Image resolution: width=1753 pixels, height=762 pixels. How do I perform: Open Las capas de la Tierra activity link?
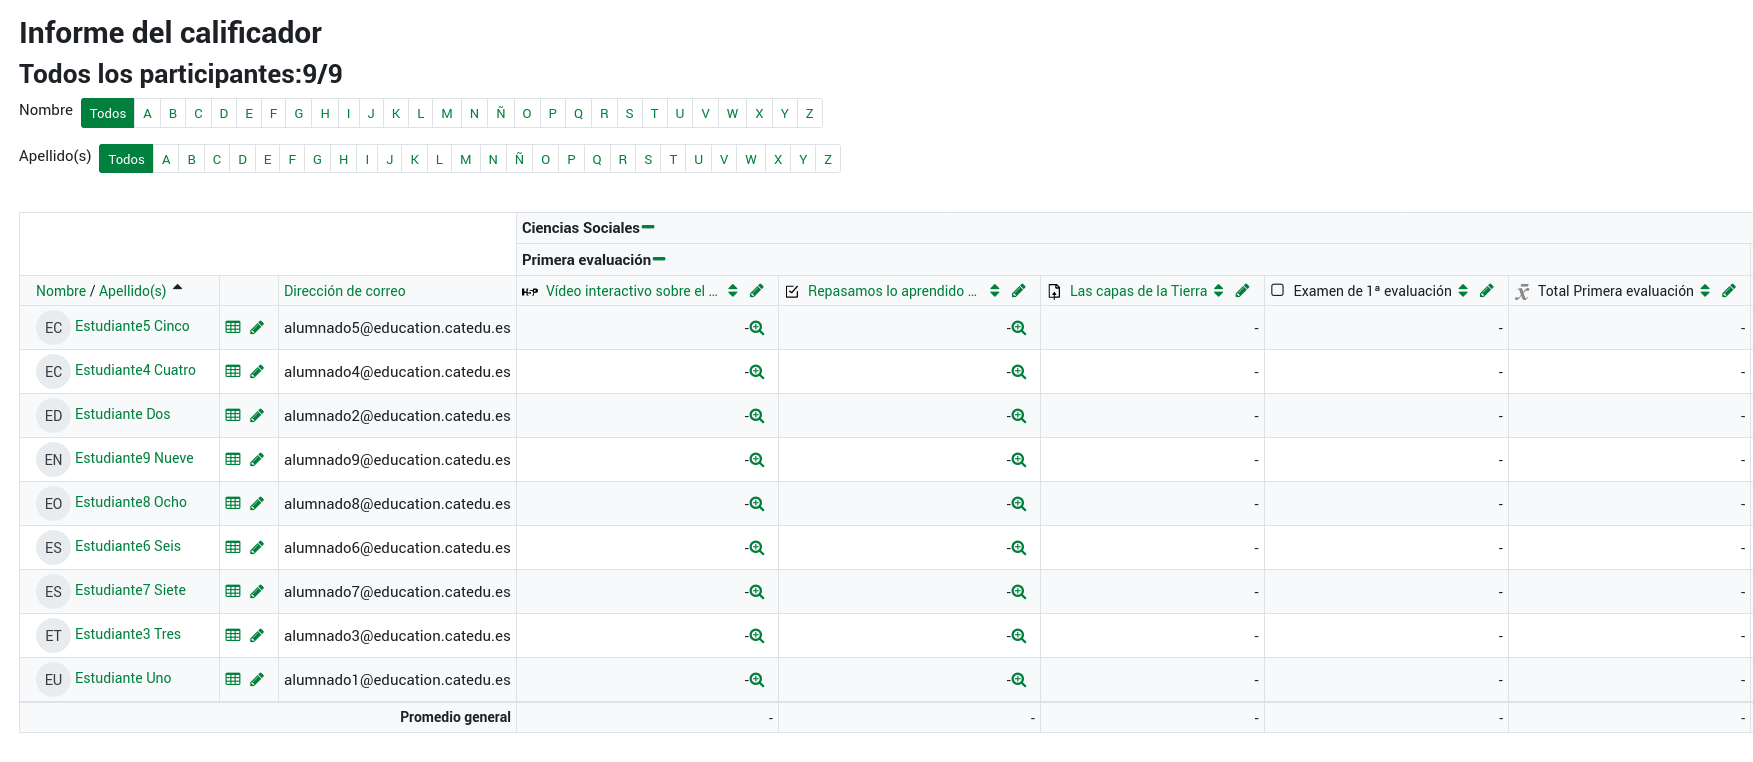(1138, 291)
